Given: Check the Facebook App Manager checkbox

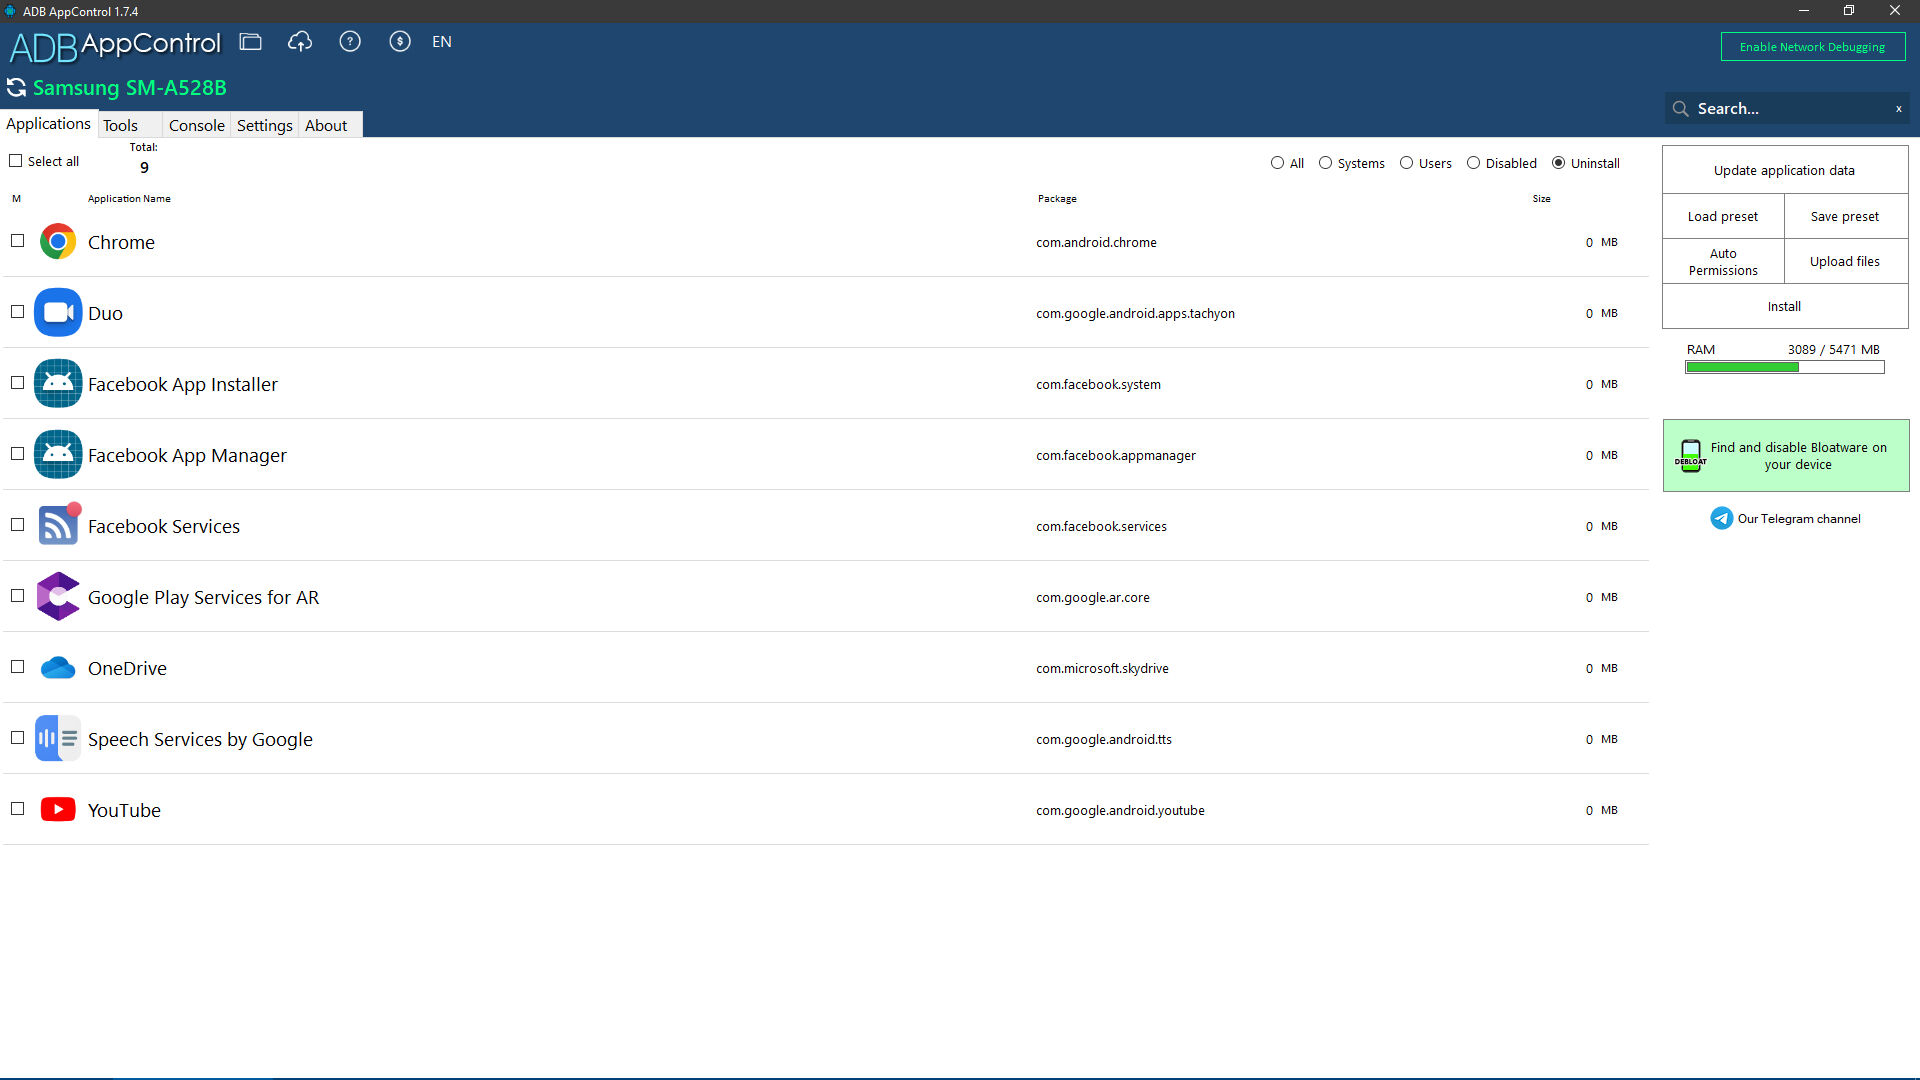Looking at the screenshot, I should (x=17, y=454).
